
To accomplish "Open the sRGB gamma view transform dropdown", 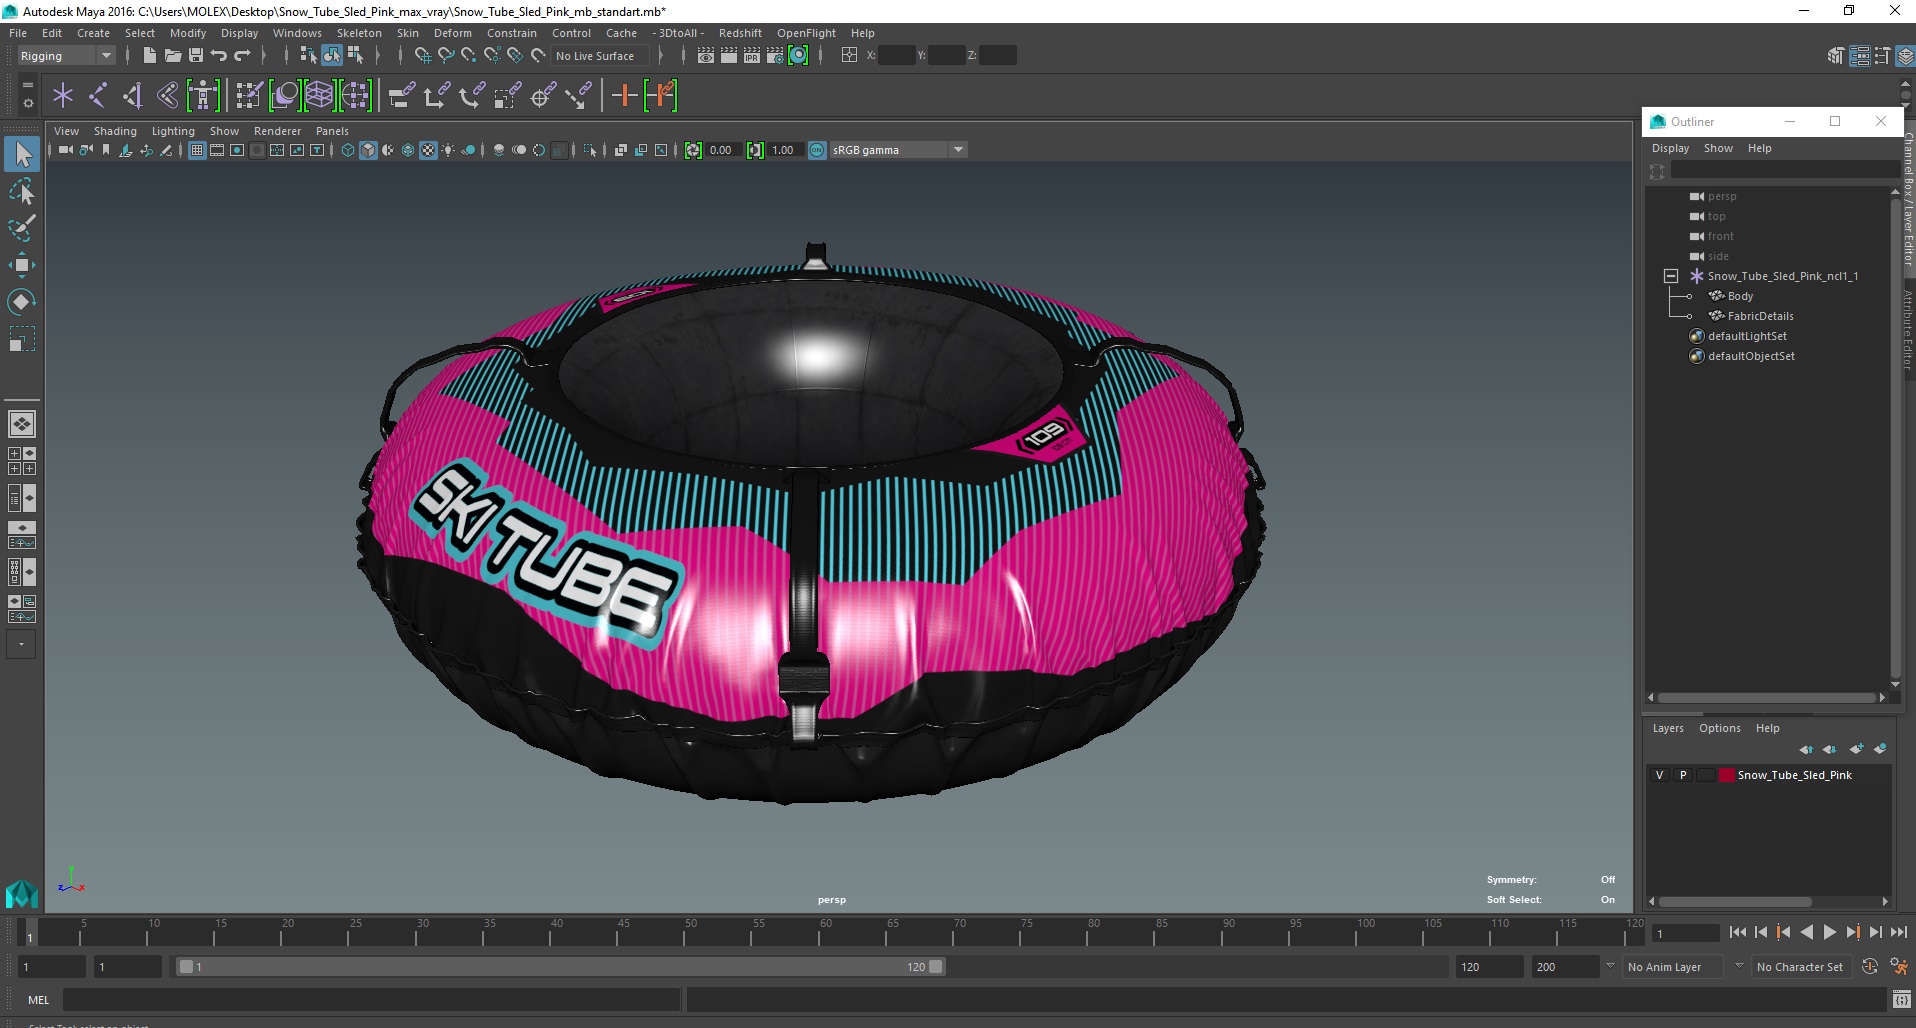I will pos(898,150).
